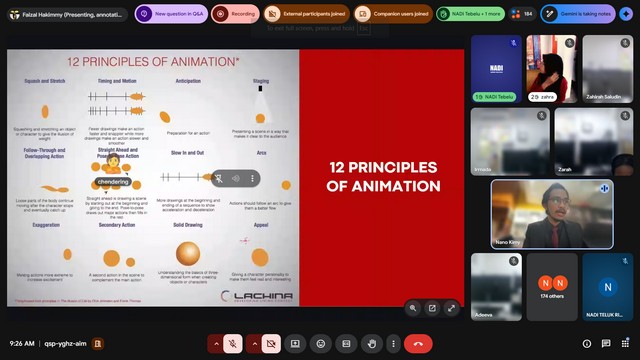Image resolution: width=640 pixels, height=360 pixels.
Task: Toggle the microphone mute button
Action: 233,344
